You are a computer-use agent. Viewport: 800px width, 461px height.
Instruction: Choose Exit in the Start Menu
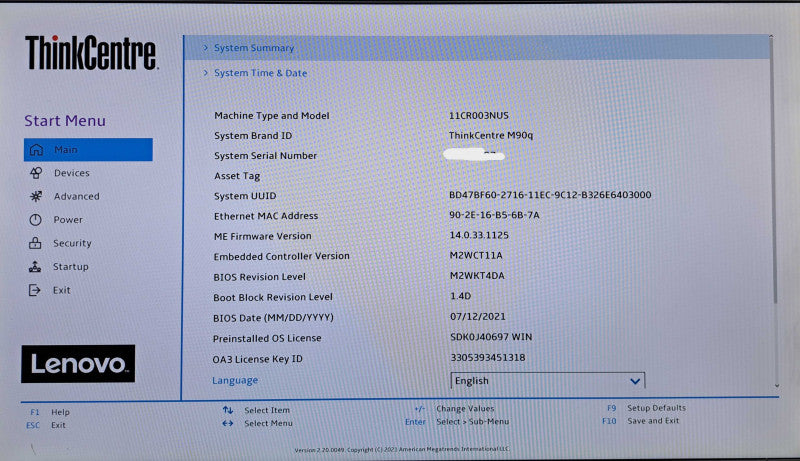[61, 290]
